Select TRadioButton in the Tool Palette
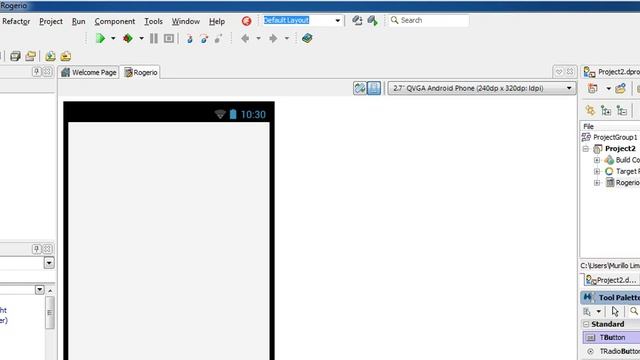 click(x=611, y=351)
